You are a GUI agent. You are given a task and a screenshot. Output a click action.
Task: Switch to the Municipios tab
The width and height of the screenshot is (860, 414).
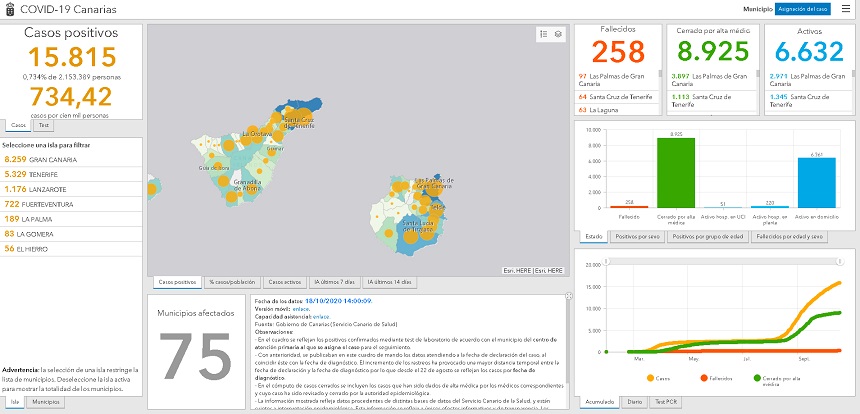coord(44,401)
